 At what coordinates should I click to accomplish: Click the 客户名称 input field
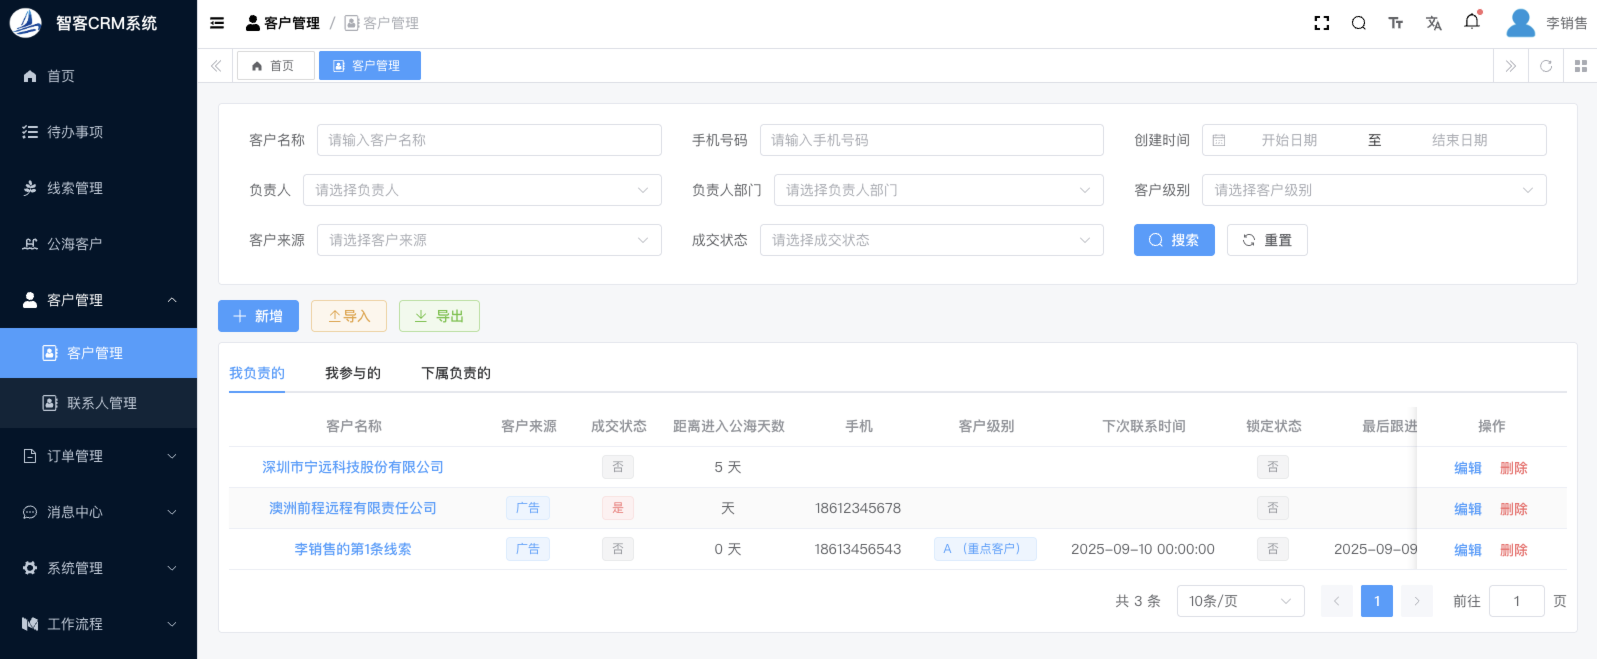[x=488, y=140]
